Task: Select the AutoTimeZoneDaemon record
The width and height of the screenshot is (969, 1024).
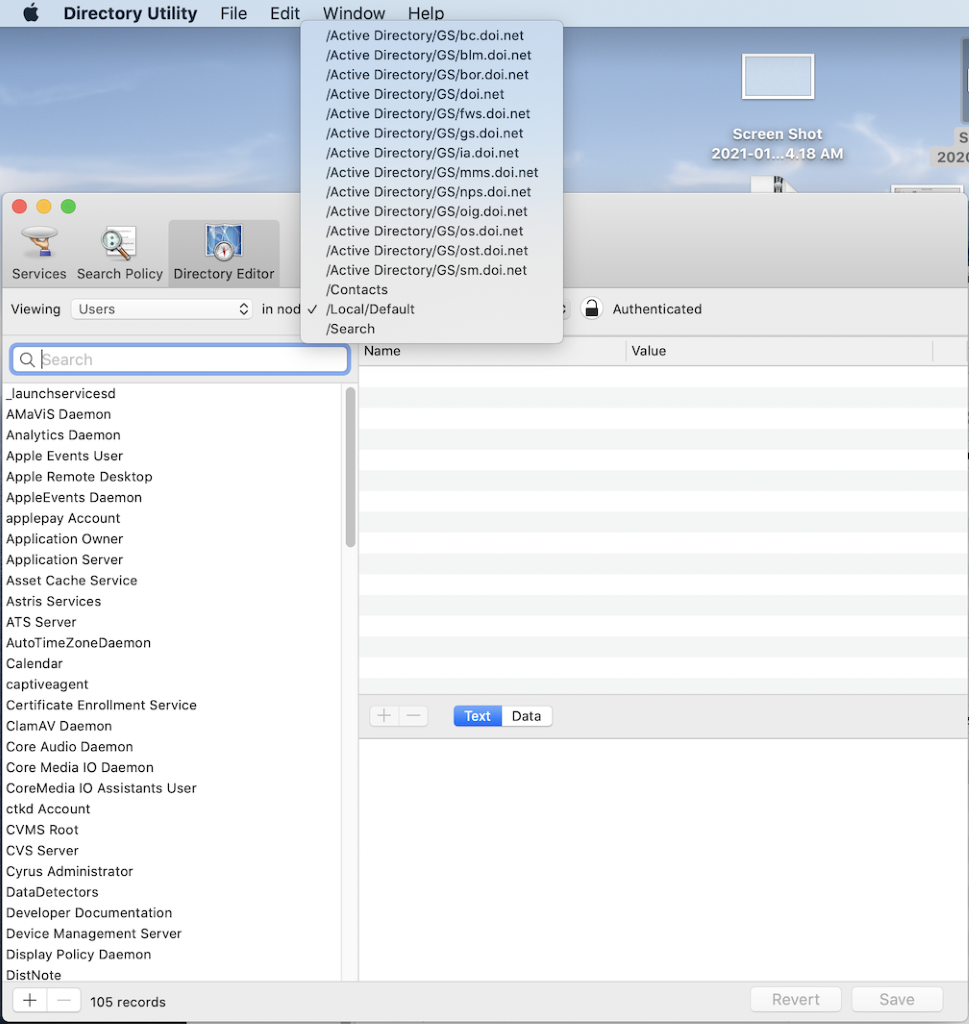Action: 172,643
